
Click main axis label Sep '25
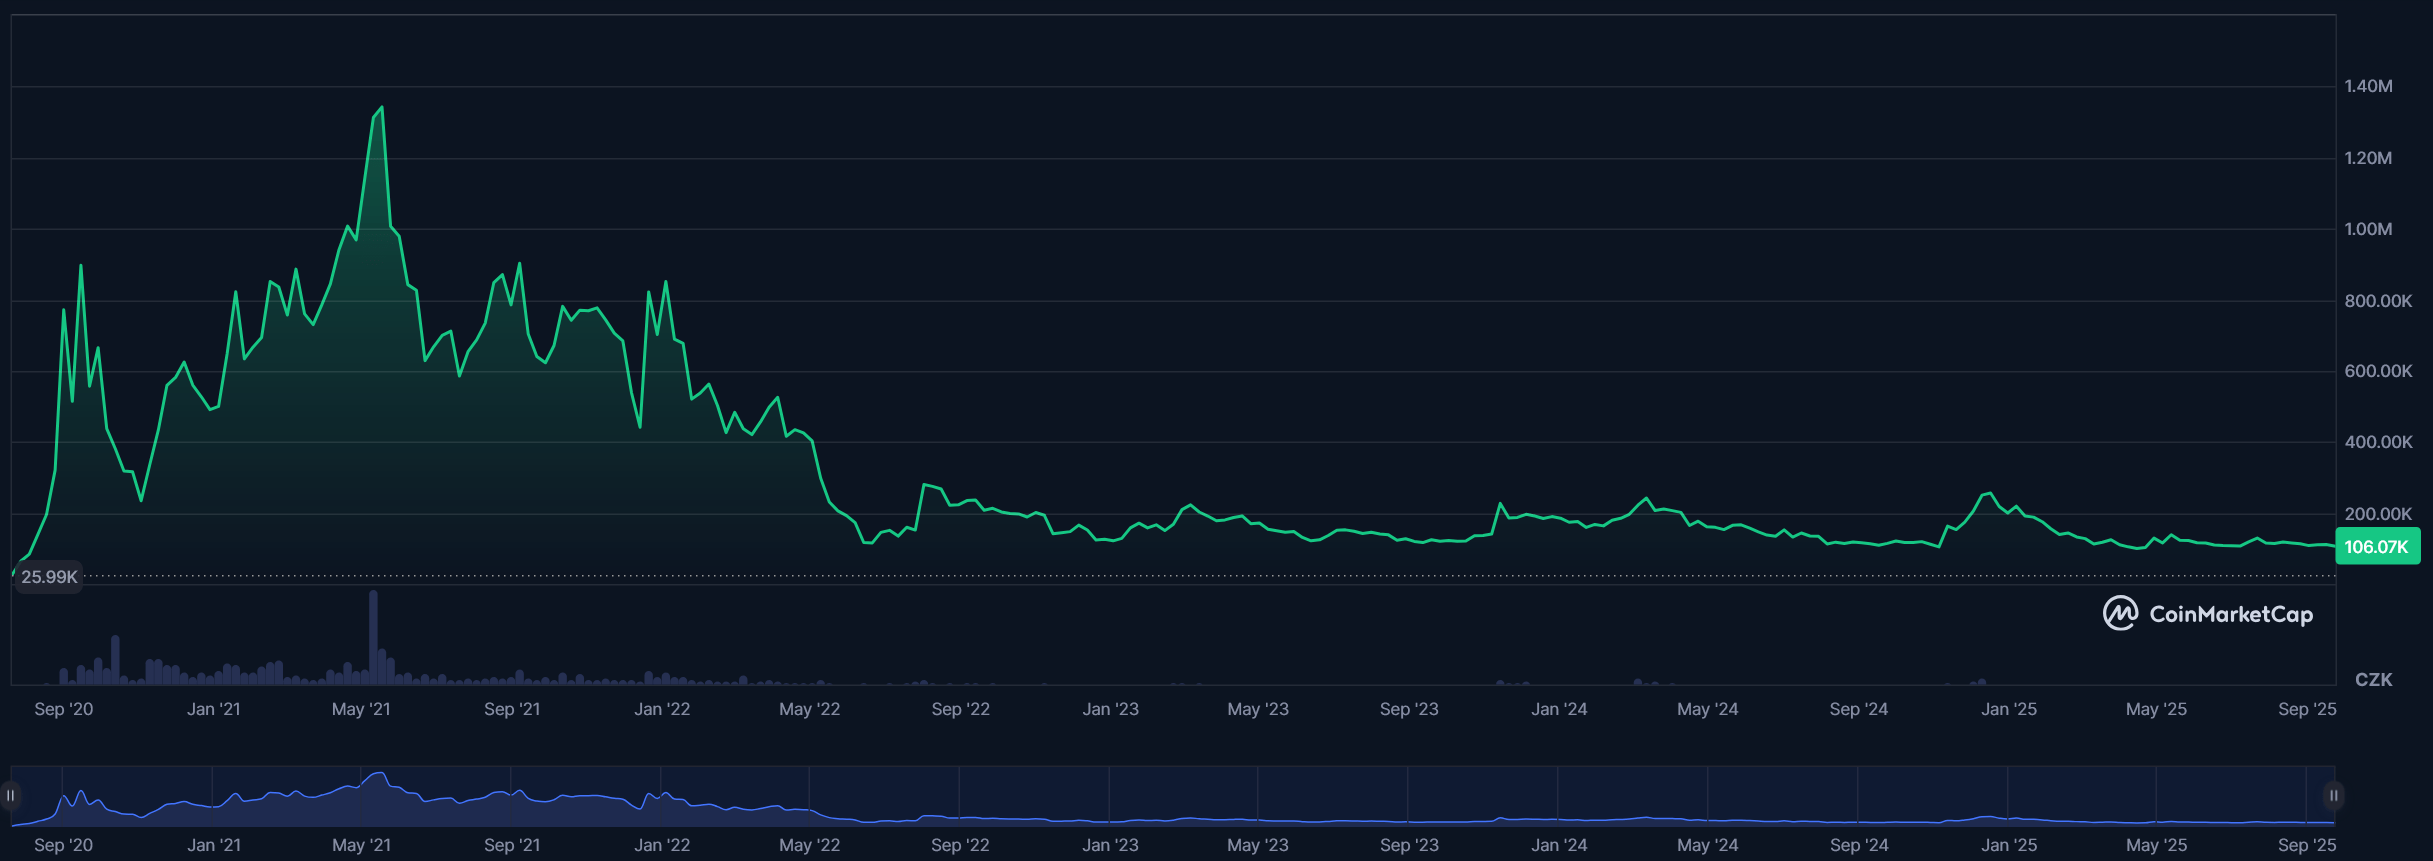(2307, 709)
